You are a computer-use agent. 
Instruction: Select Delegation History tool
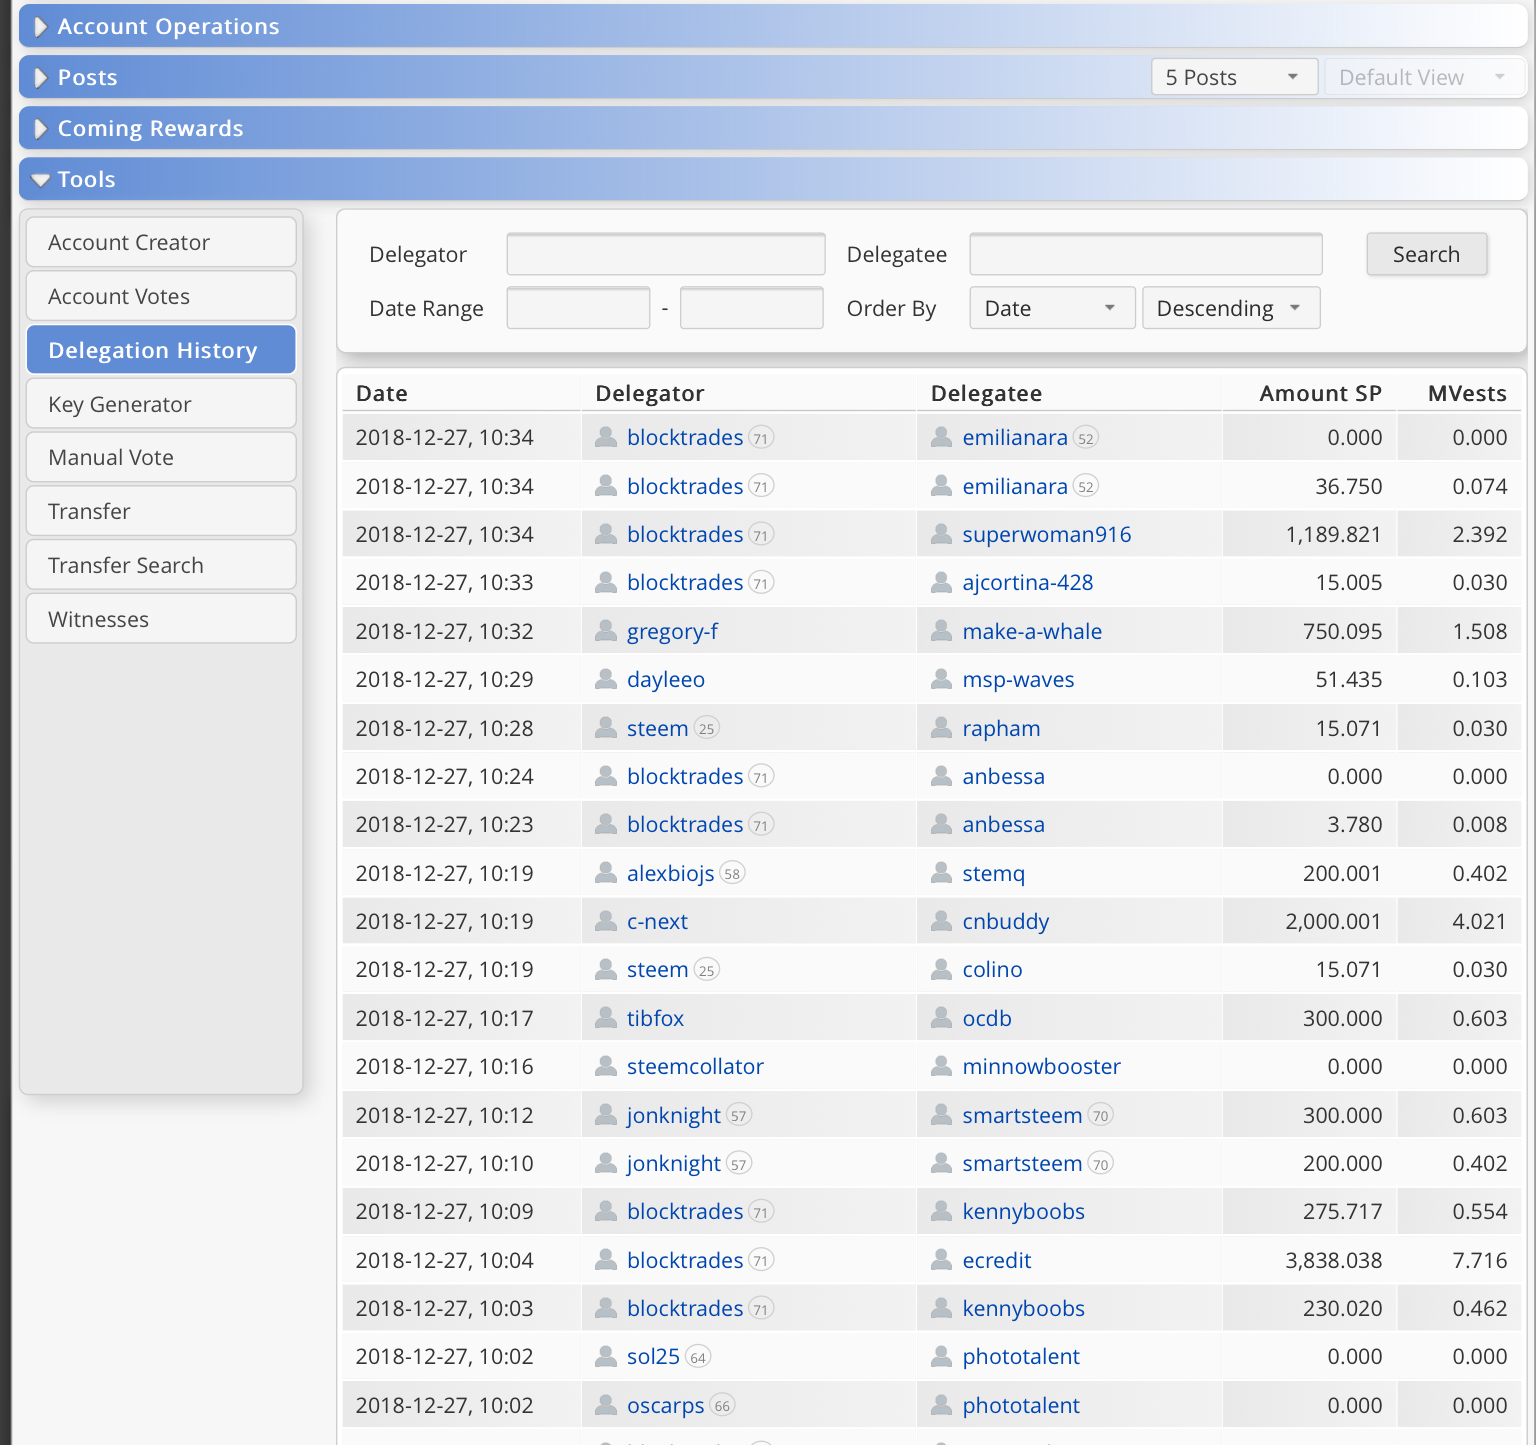click(161, 350)
